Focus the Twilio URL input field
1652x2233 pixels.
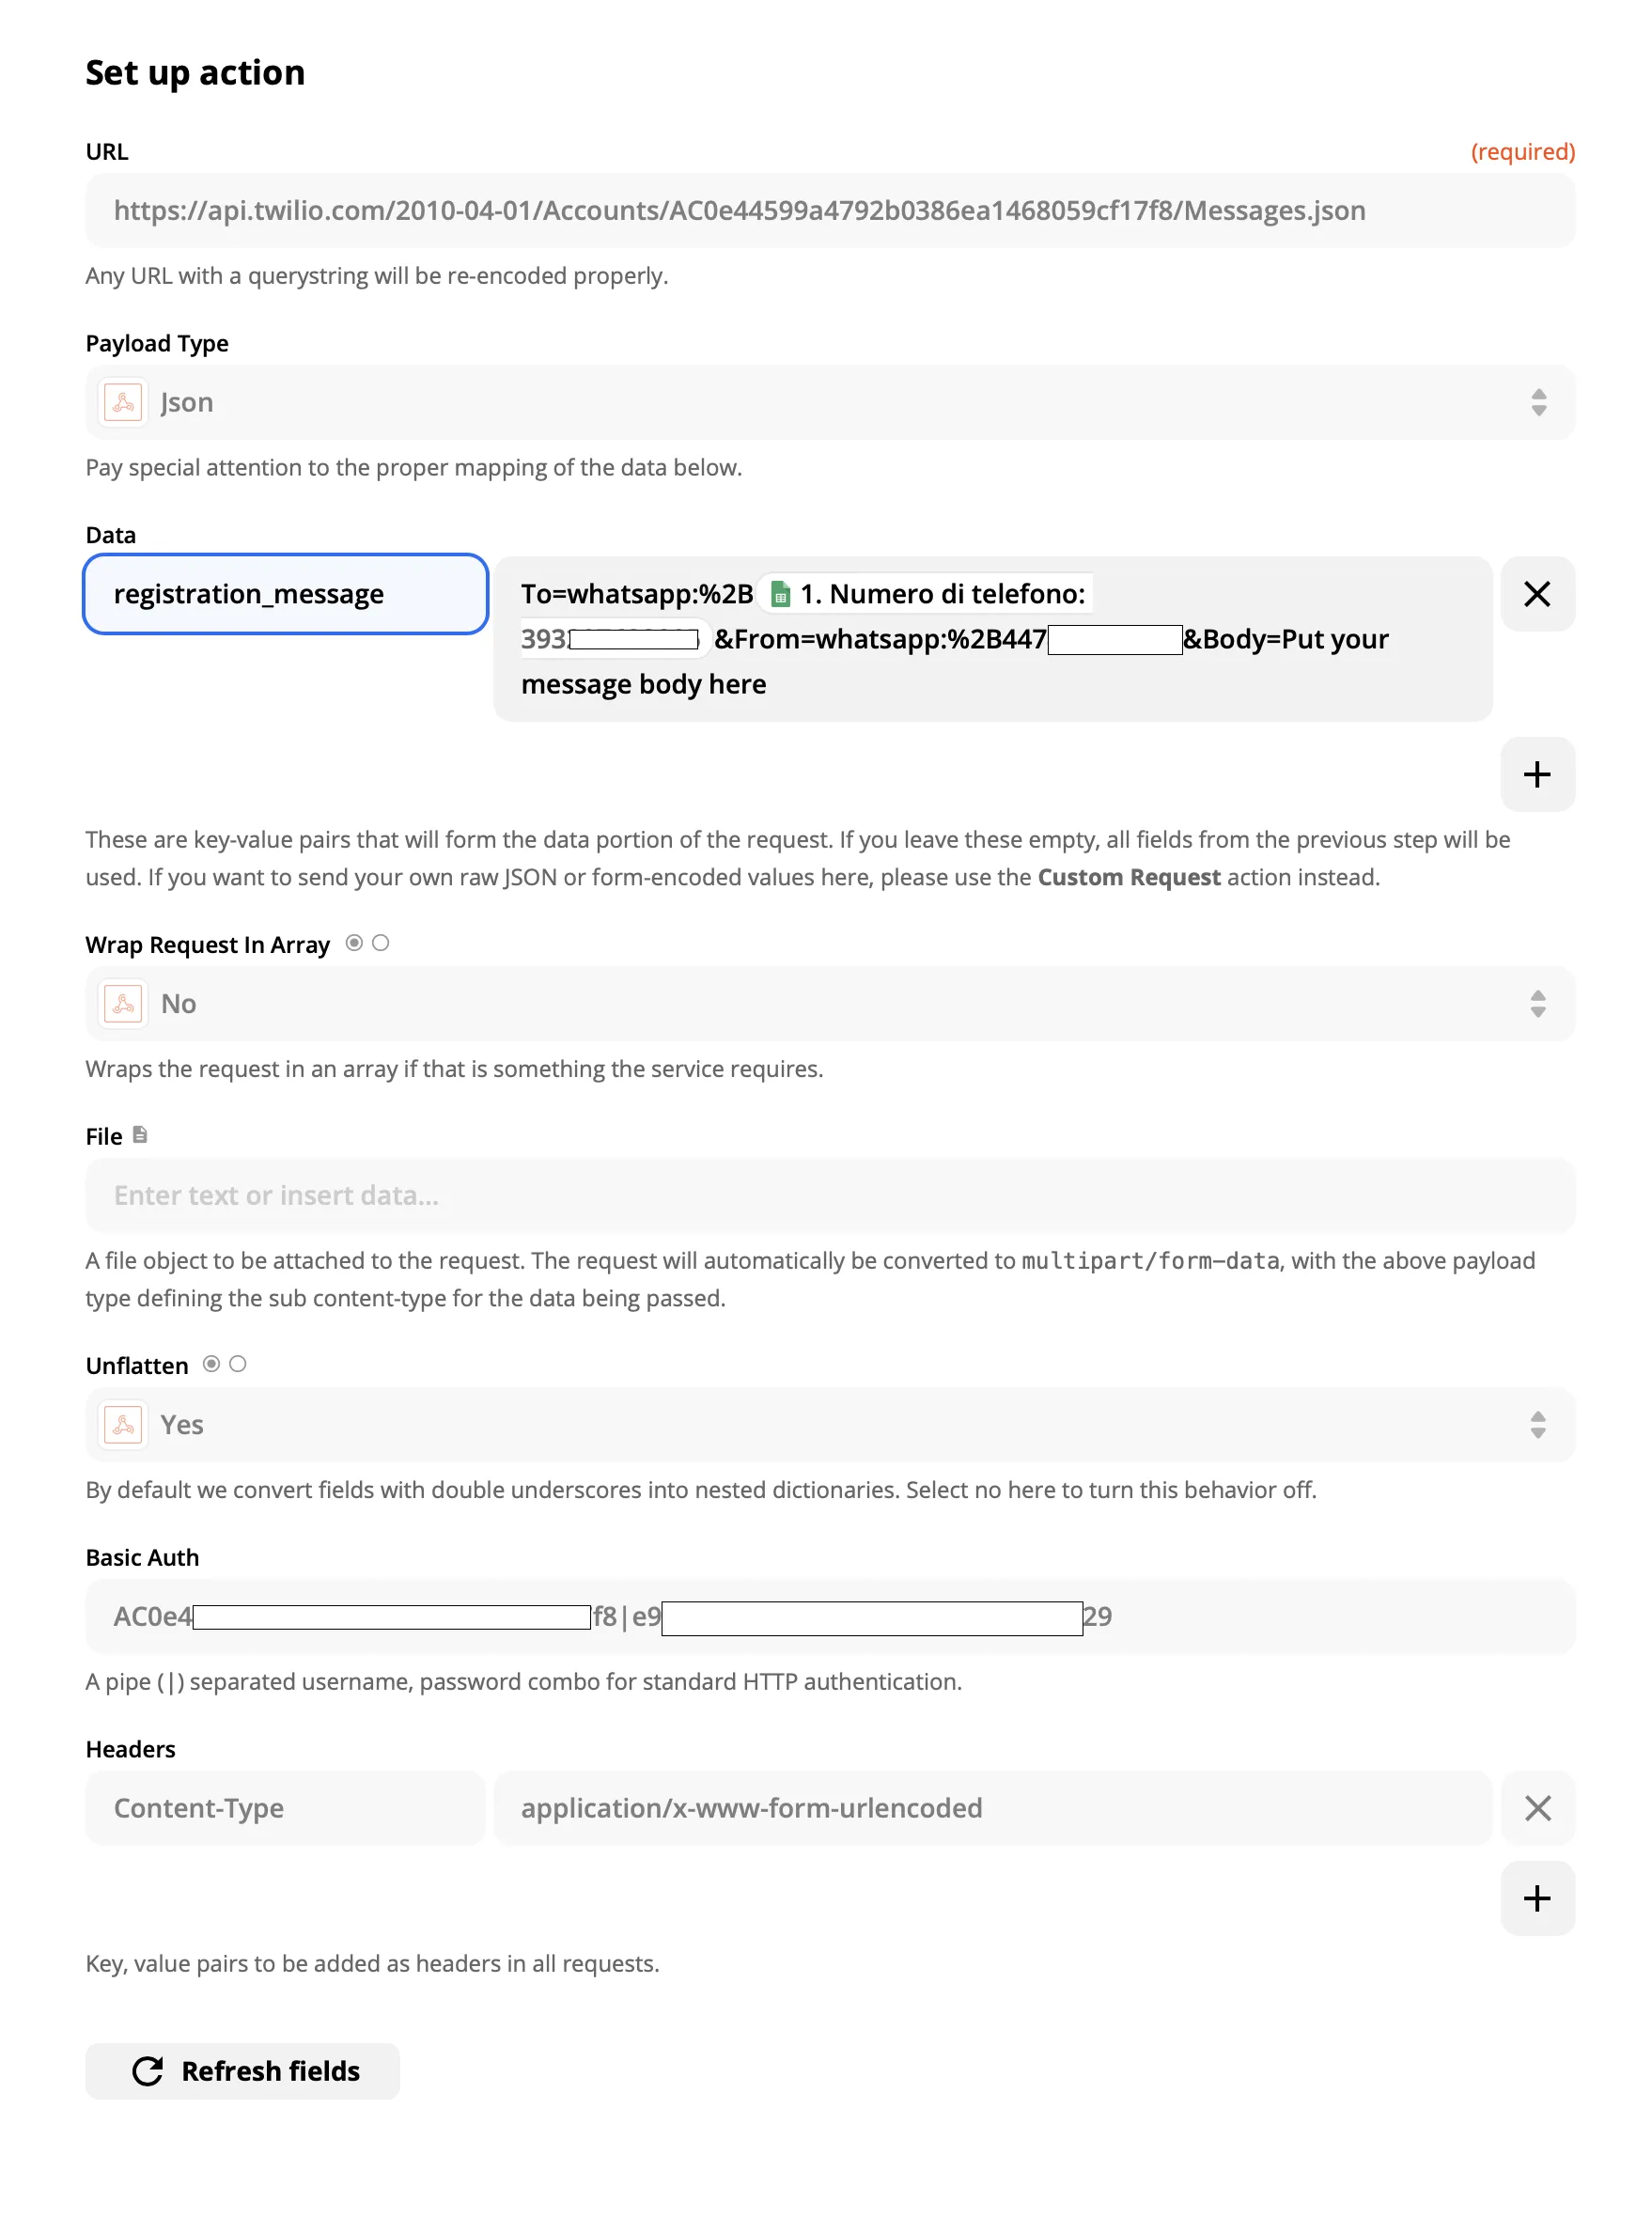click(x=829, y=210)
